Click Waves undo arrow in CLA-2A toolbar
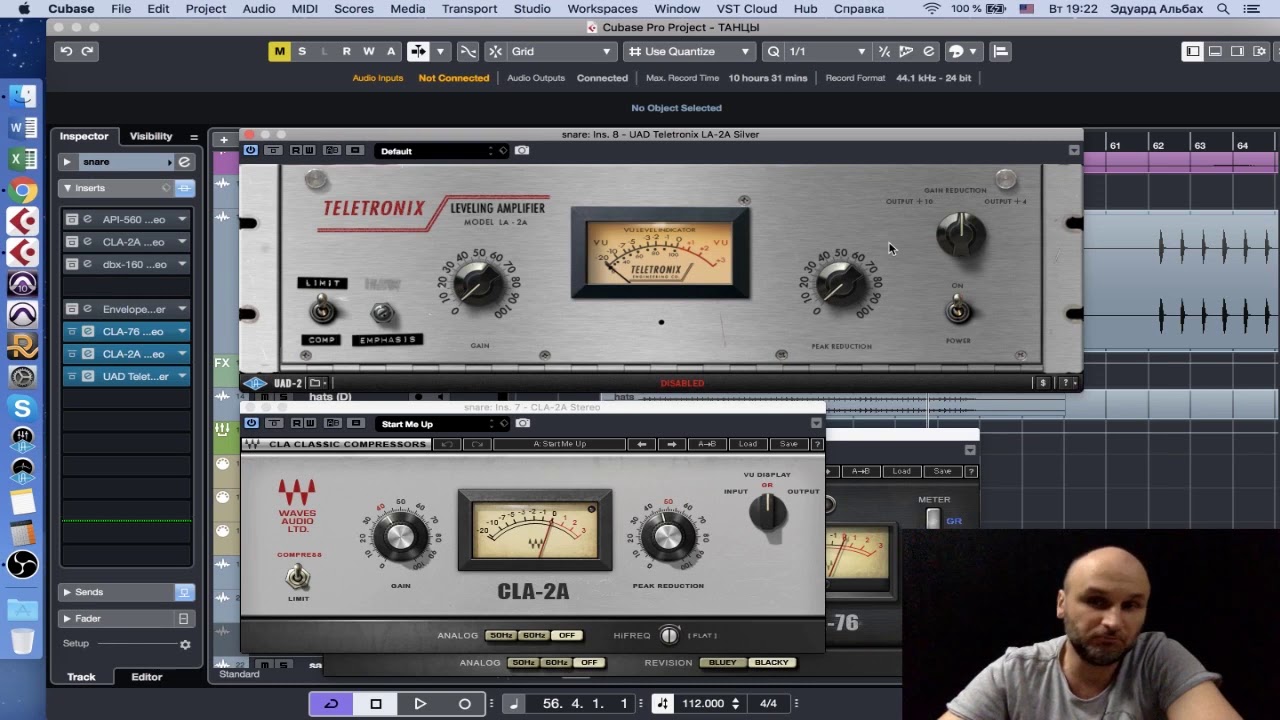1280x720 pixels. (448, 444)
